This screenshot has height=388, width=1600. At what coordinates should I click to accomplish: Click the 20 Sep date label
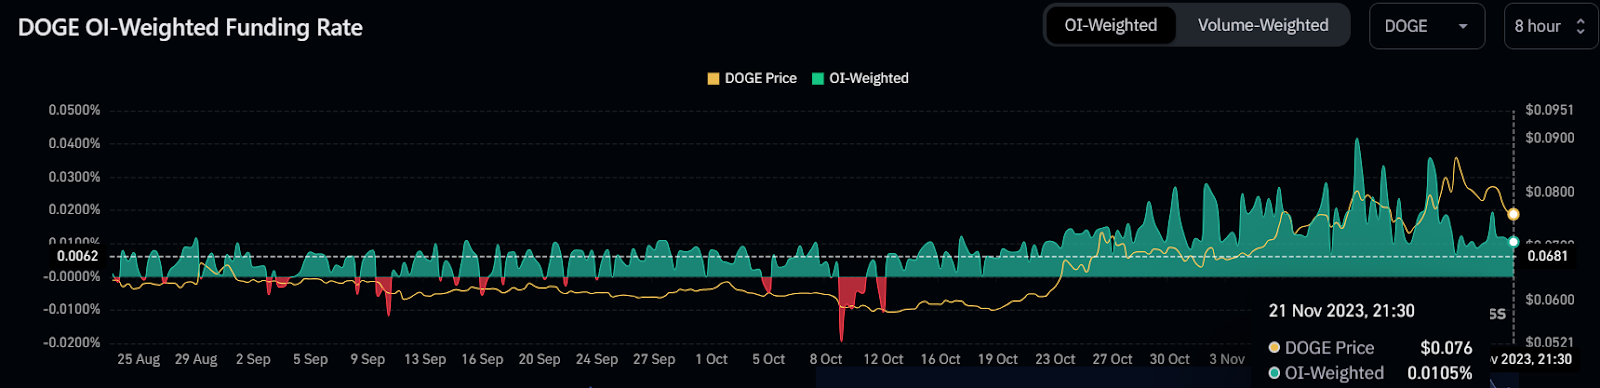pos(539,359)
